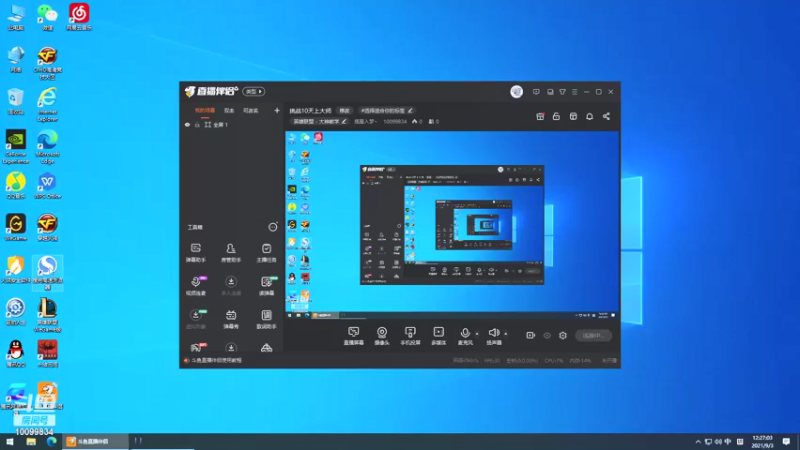Select the third scene tab
Image resolution: width=800 pixels, height=450 pixels.
pos(251,111)
